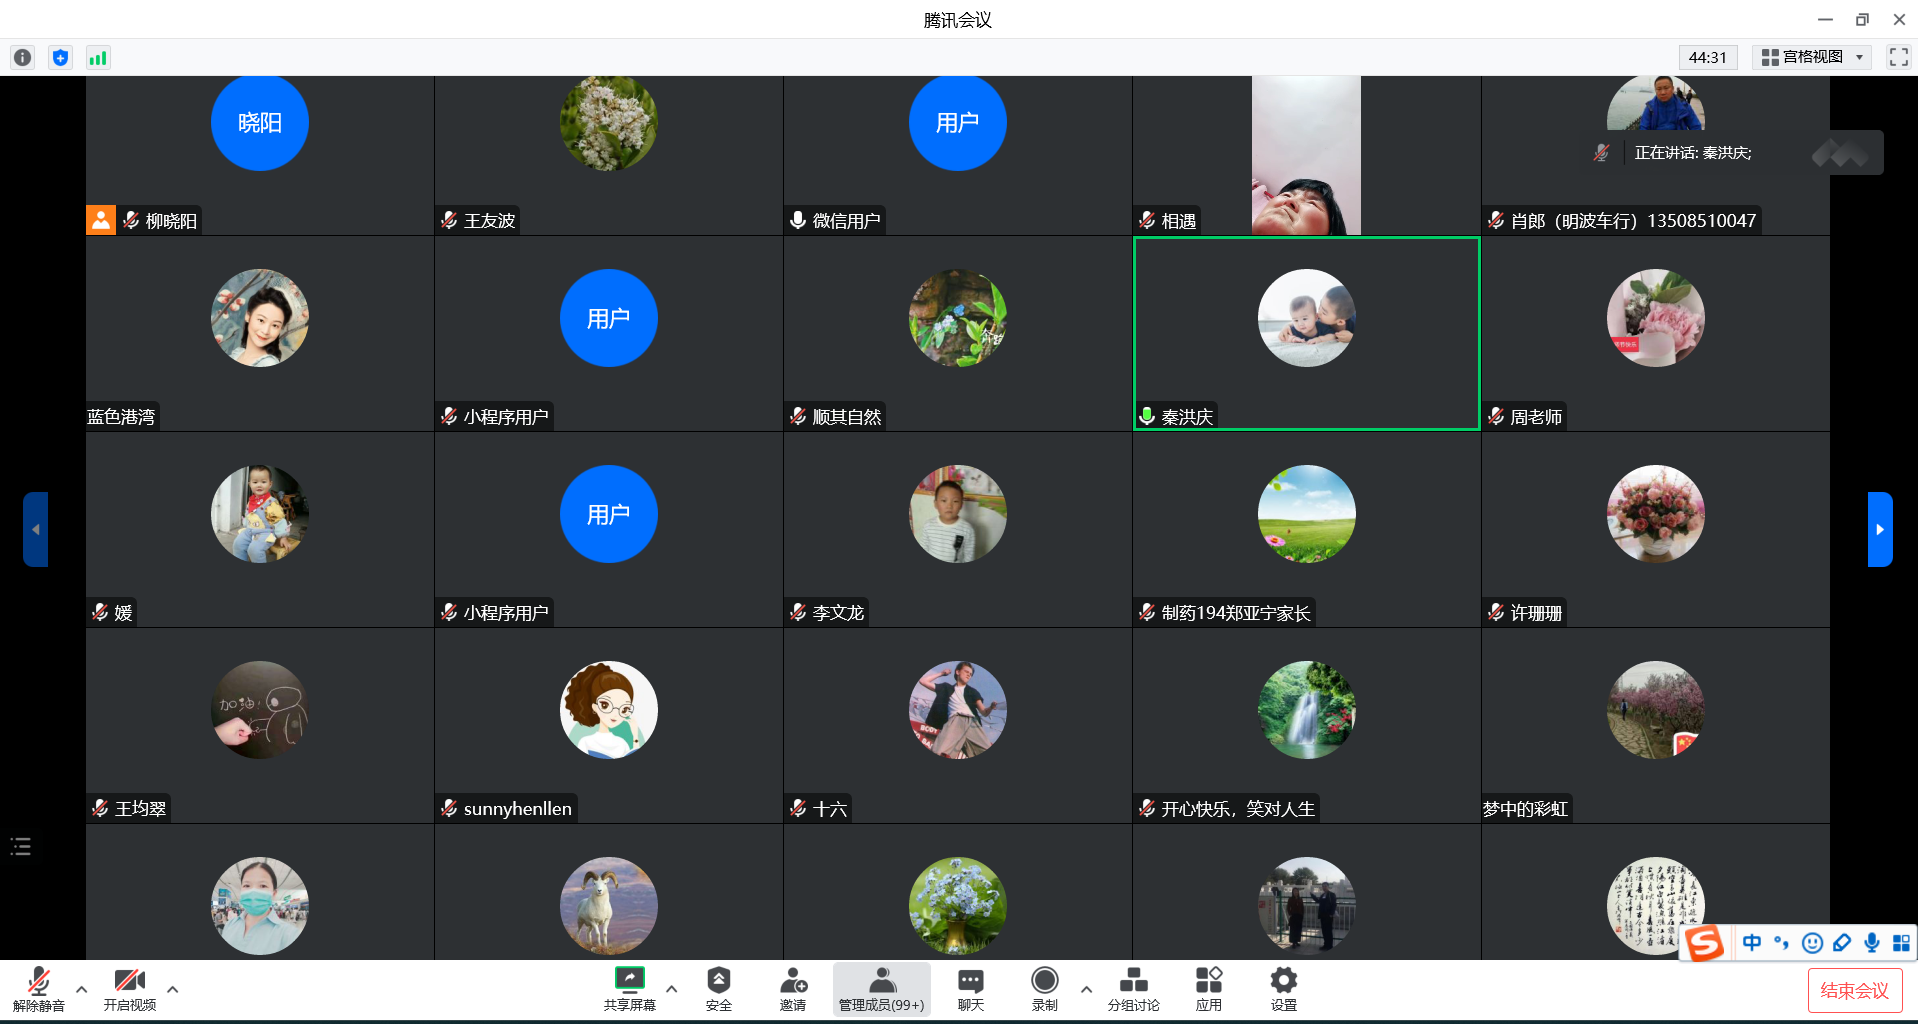
Task: Open the meeting info icon
Action: (x=22, y=58)
